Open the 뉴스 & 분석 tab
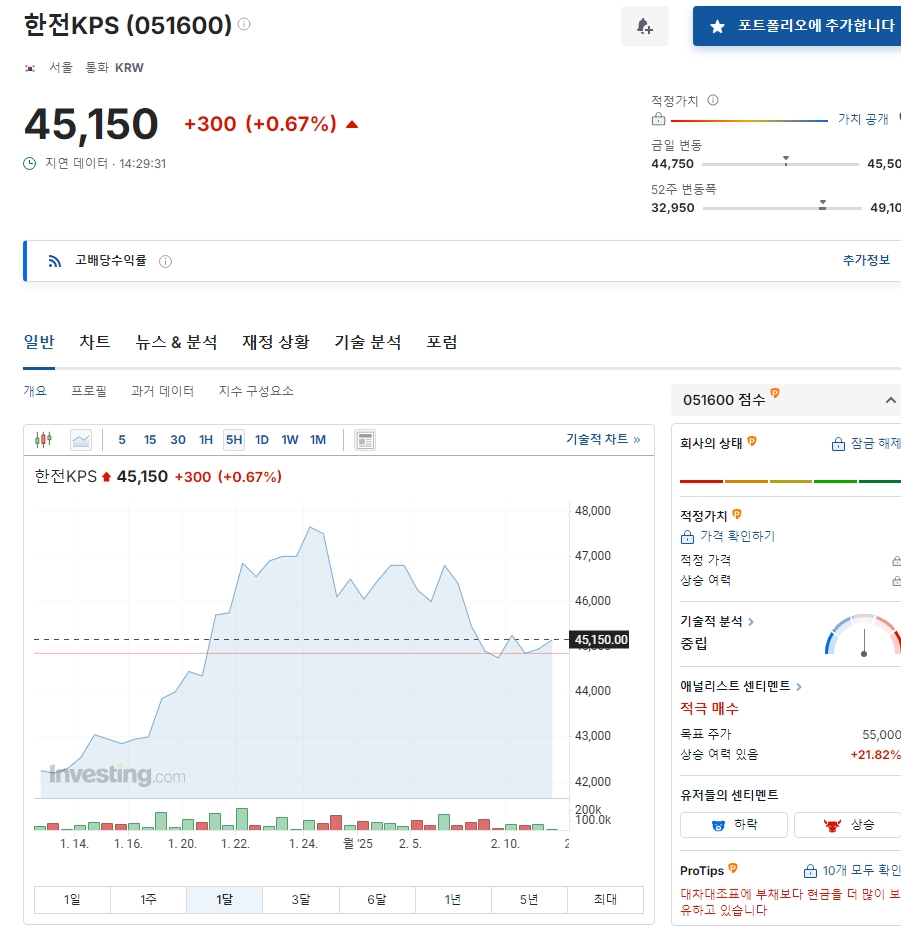 [x=176, y=342]
